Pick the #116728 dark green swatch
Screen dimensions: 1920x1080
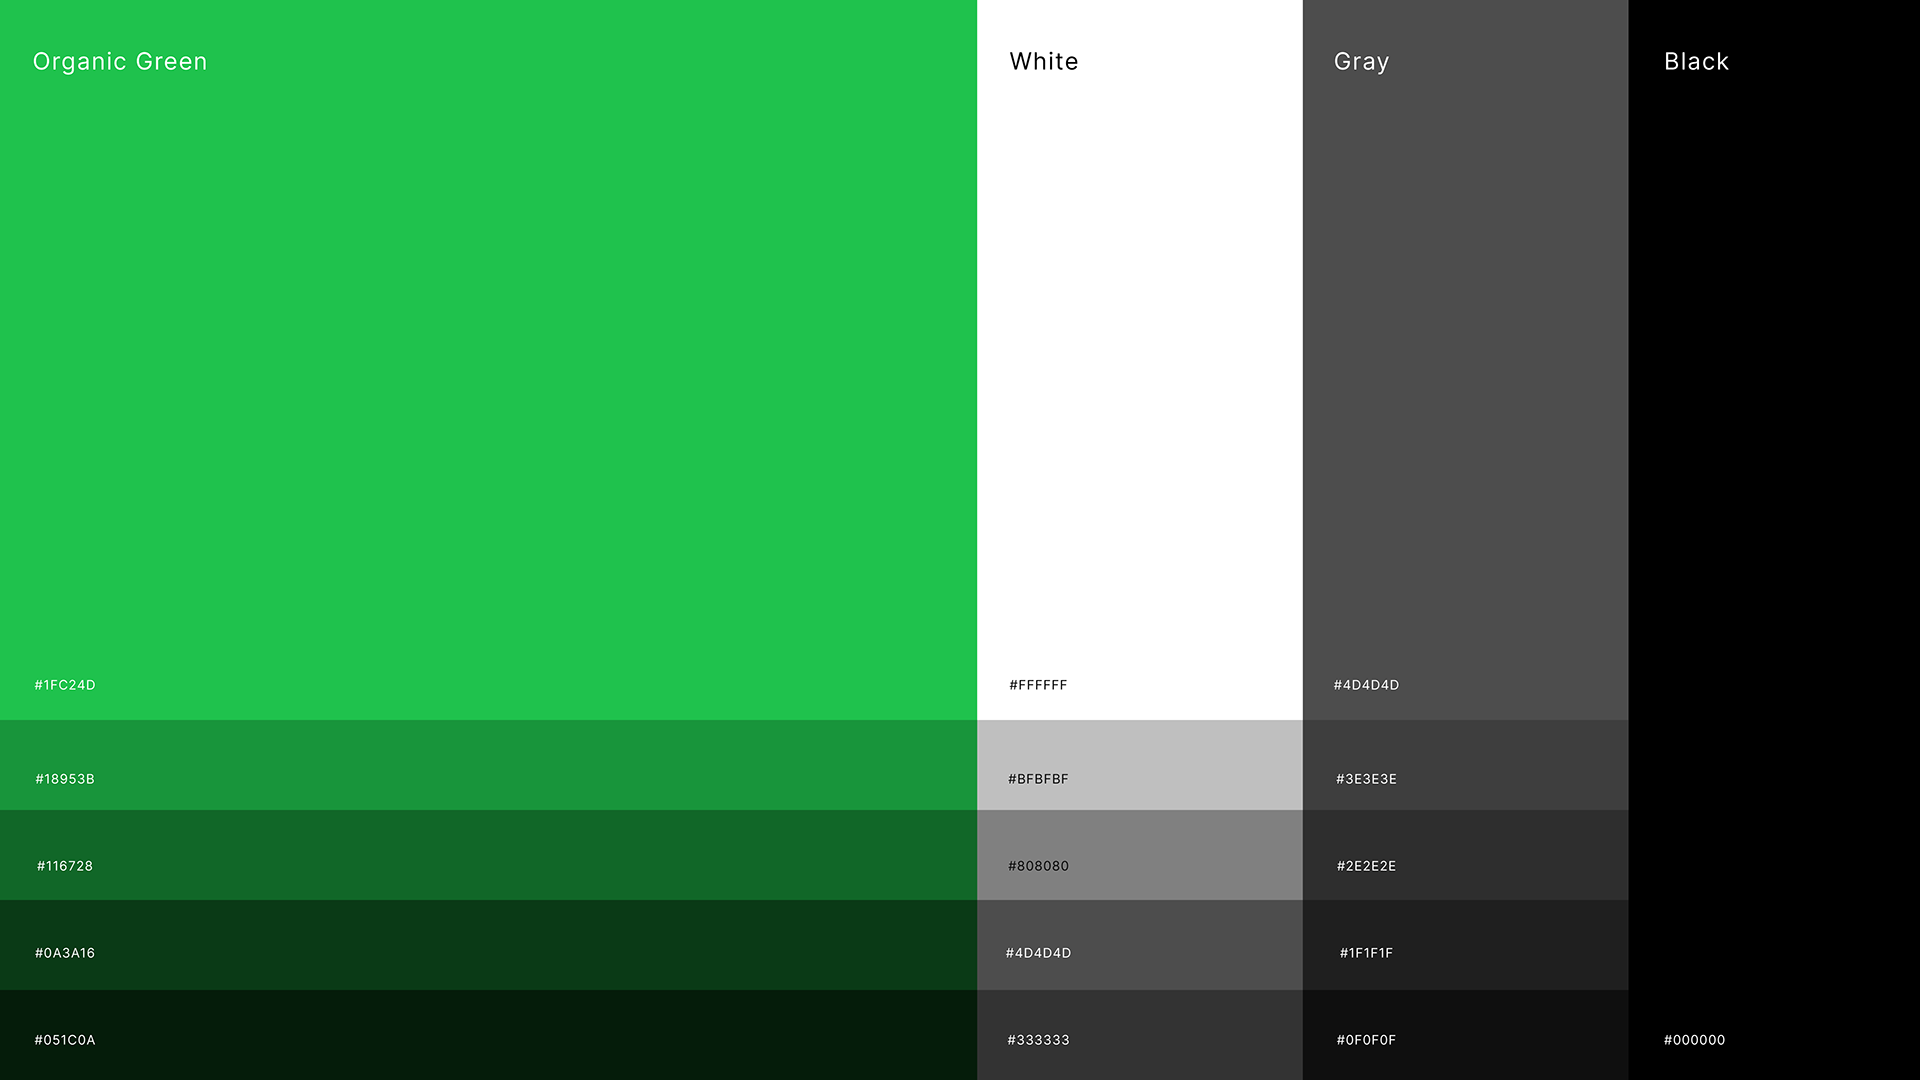[488, 855]
